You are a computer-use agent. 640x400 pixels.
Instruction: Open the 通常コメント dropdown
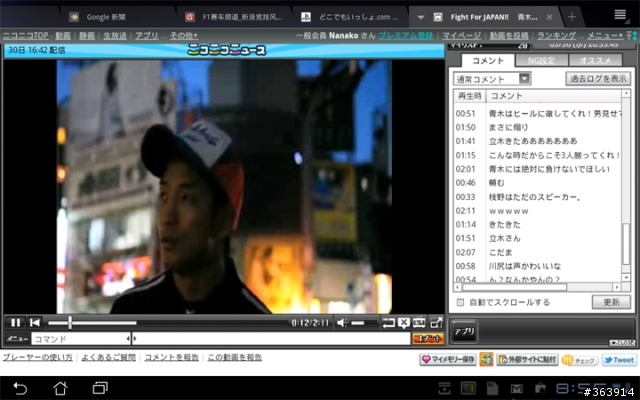click(492, 79)
